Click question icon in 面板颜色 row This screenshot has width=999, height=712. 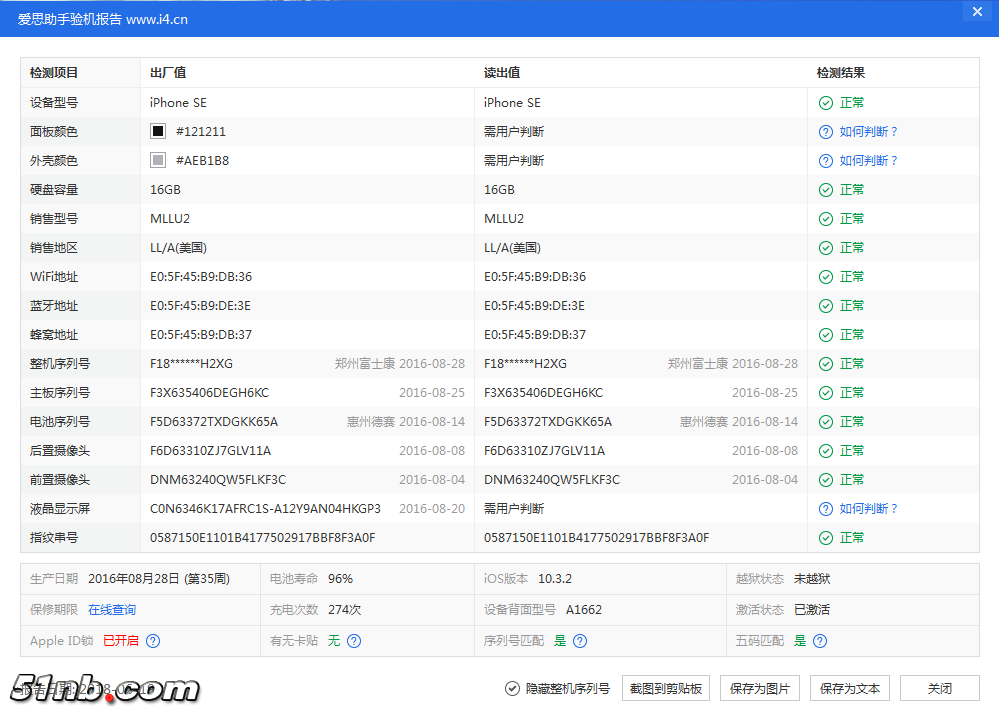(826, 132)
